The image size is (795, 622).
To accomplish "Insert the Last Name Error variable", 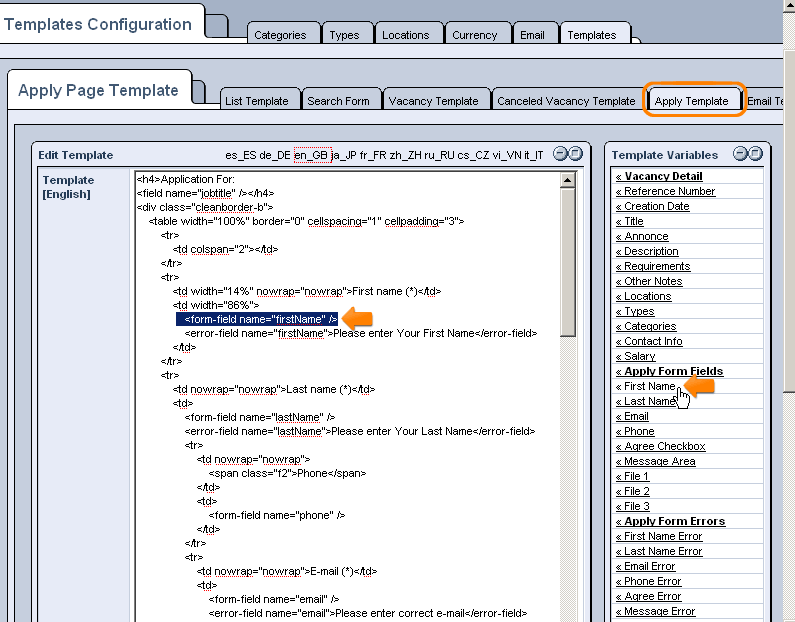I will (x=659, y=552).
